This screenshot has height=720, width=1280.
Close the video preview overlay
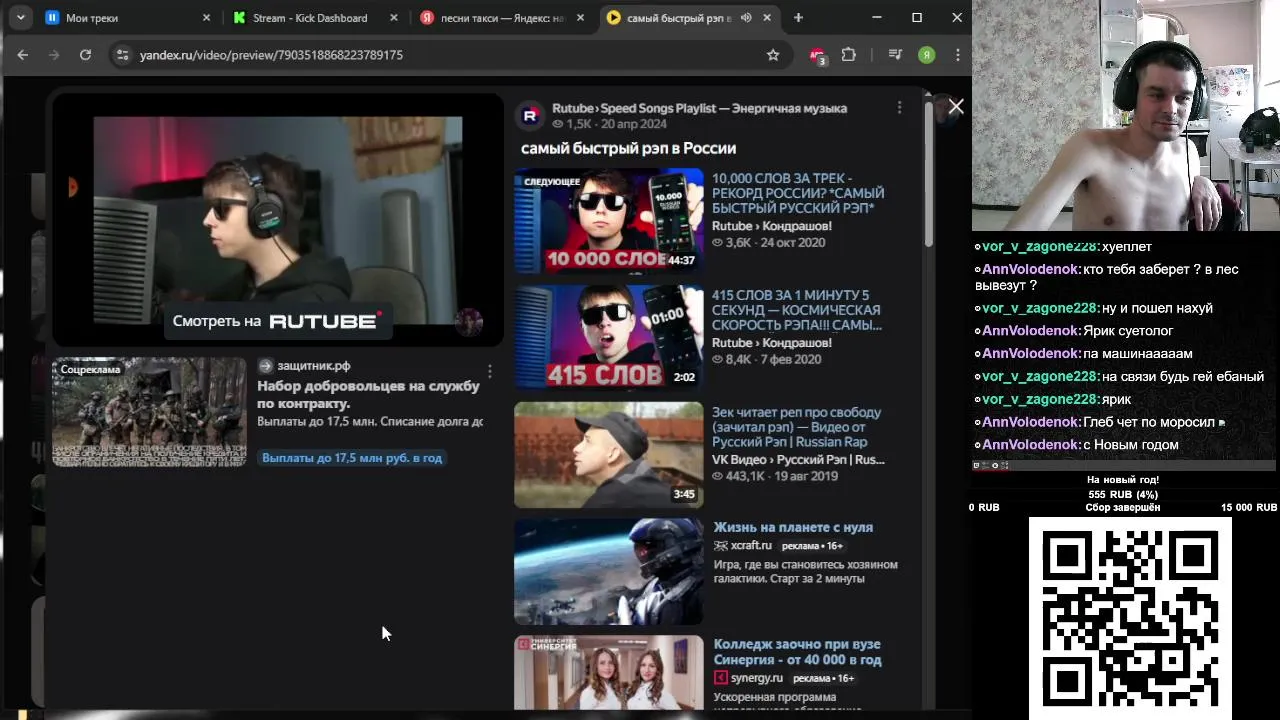pyautogui.click(x=956, y=107)
